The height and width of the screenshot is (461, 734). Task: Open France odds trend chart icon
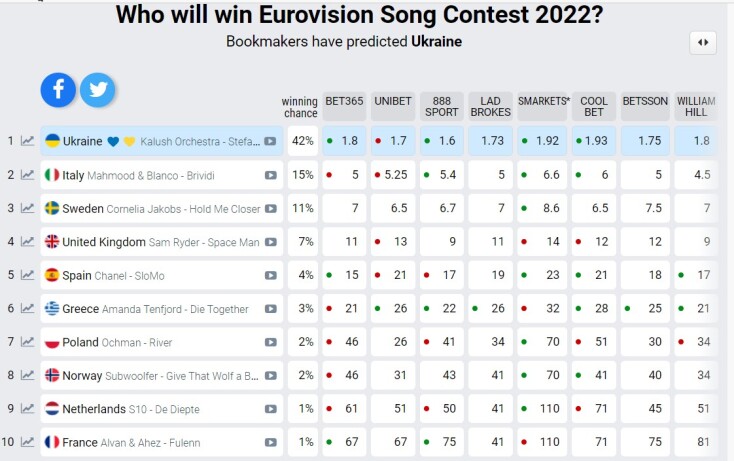[28, 442]
